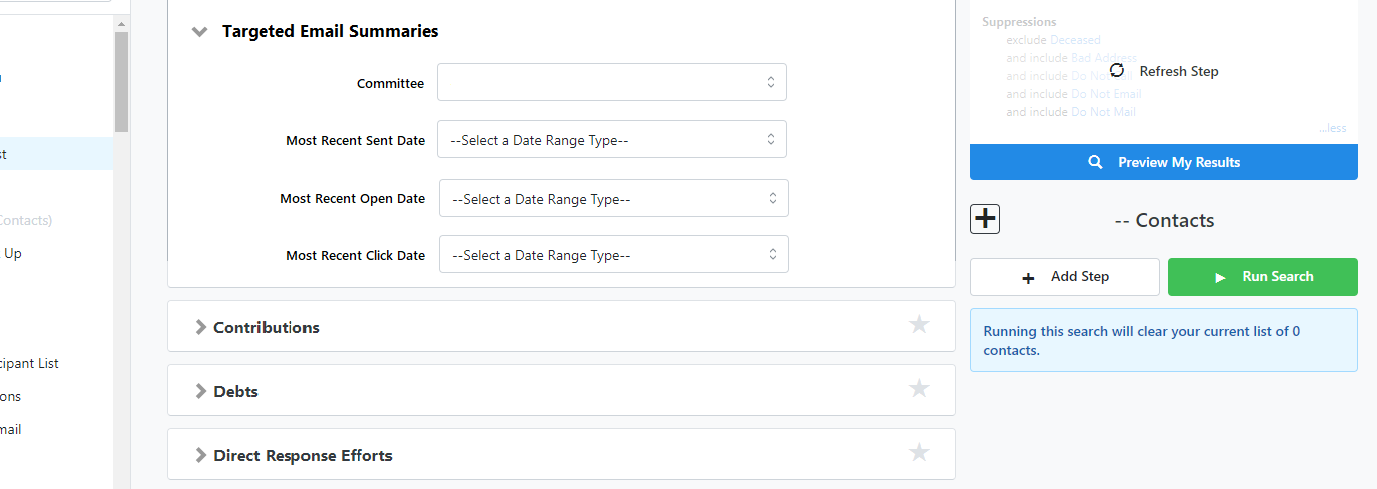Viewport: 1377px width, 489px height.
Task: Click the Refresh Step icon
Action: [1117, 70]
